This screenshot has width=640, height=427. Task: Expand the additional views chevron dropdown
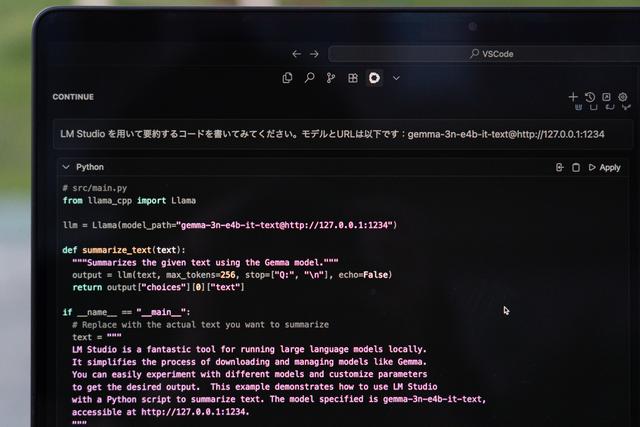pyautogui.click(x=396, y=78)
